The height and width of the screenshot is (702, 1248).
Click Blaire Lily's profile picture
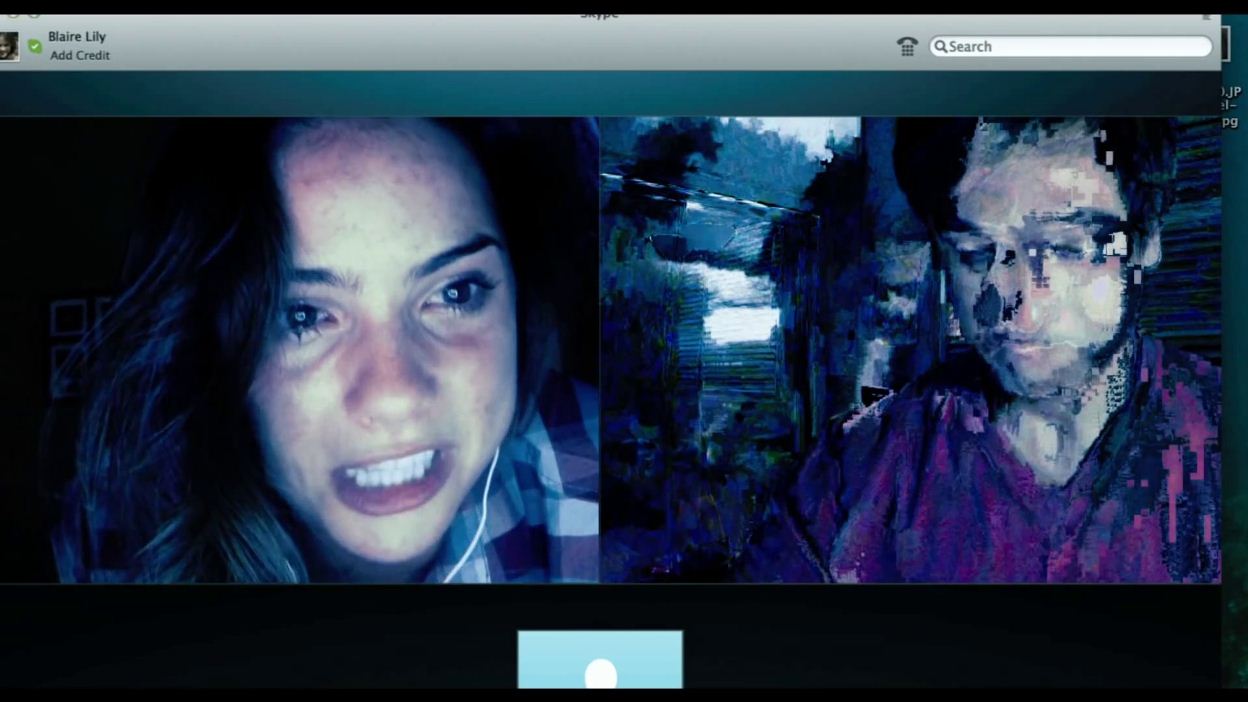(9, 46)
